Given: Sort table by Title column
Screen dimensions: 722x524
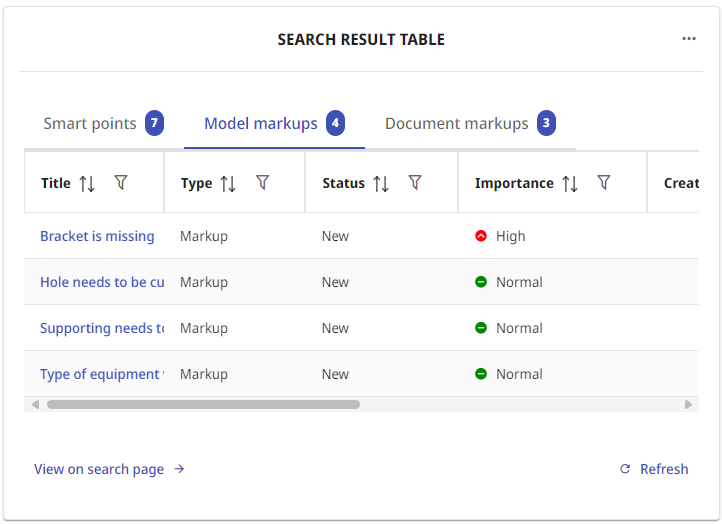Looking at the screenshot, I should [87, 184].
